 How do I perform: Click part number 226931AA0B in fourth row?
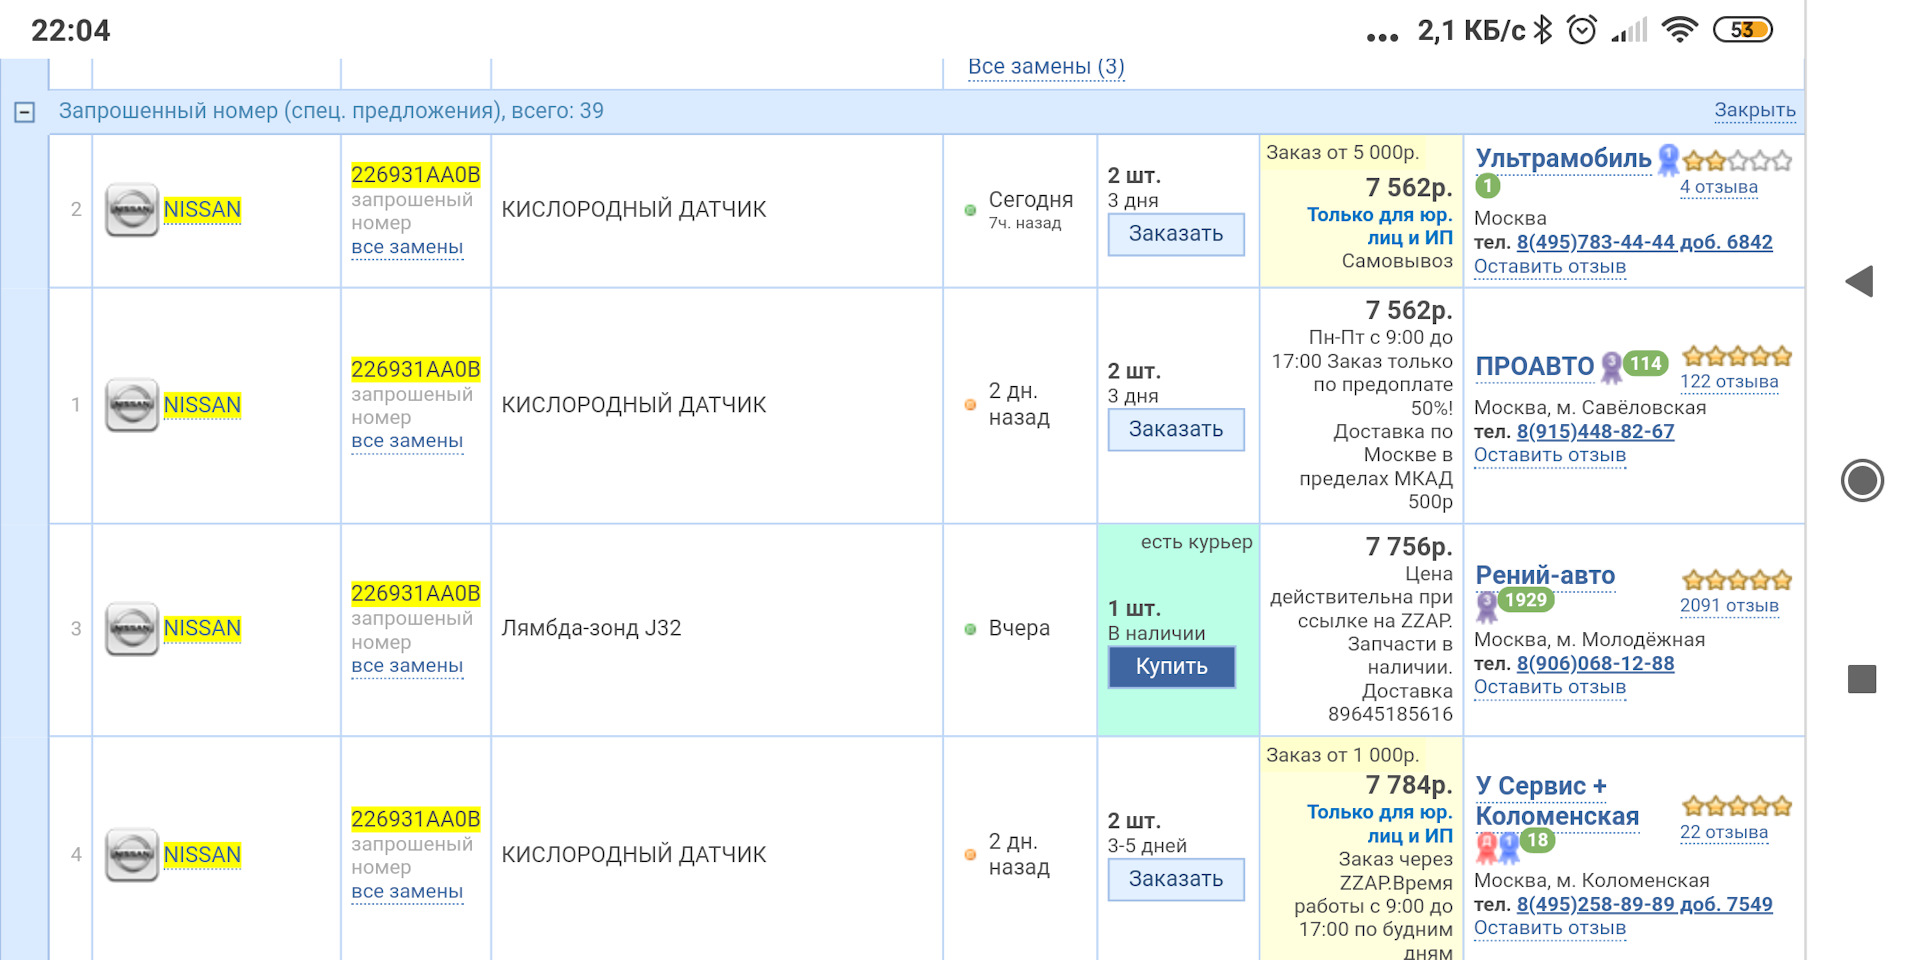415,819
